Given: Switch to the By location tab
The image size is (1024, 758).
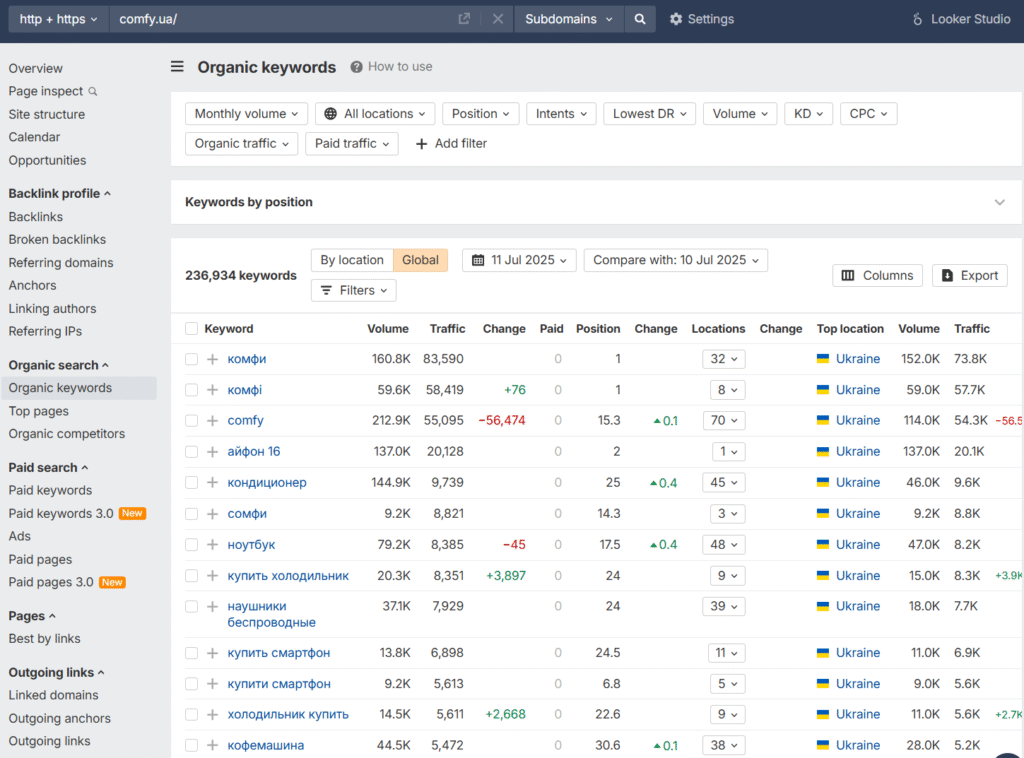Looking at the screenshot, I should click(x=351, y=260).
